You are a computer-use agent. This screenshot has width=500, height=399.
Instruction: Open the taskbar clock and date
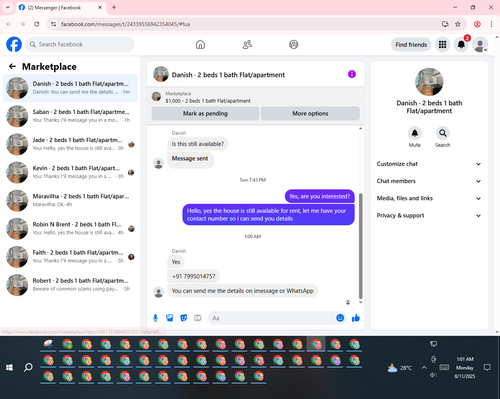point(465,367)
